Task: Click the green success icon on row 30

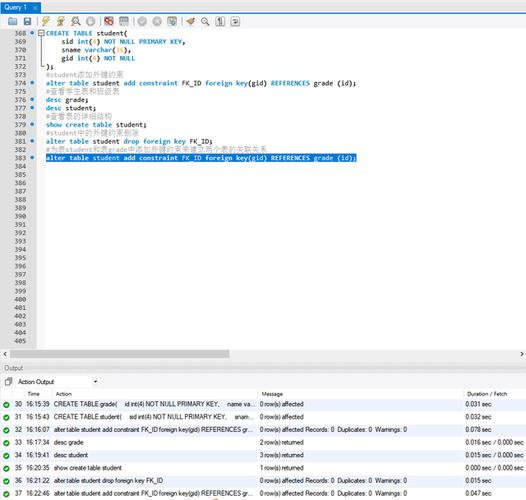Action: pos(6,405)
